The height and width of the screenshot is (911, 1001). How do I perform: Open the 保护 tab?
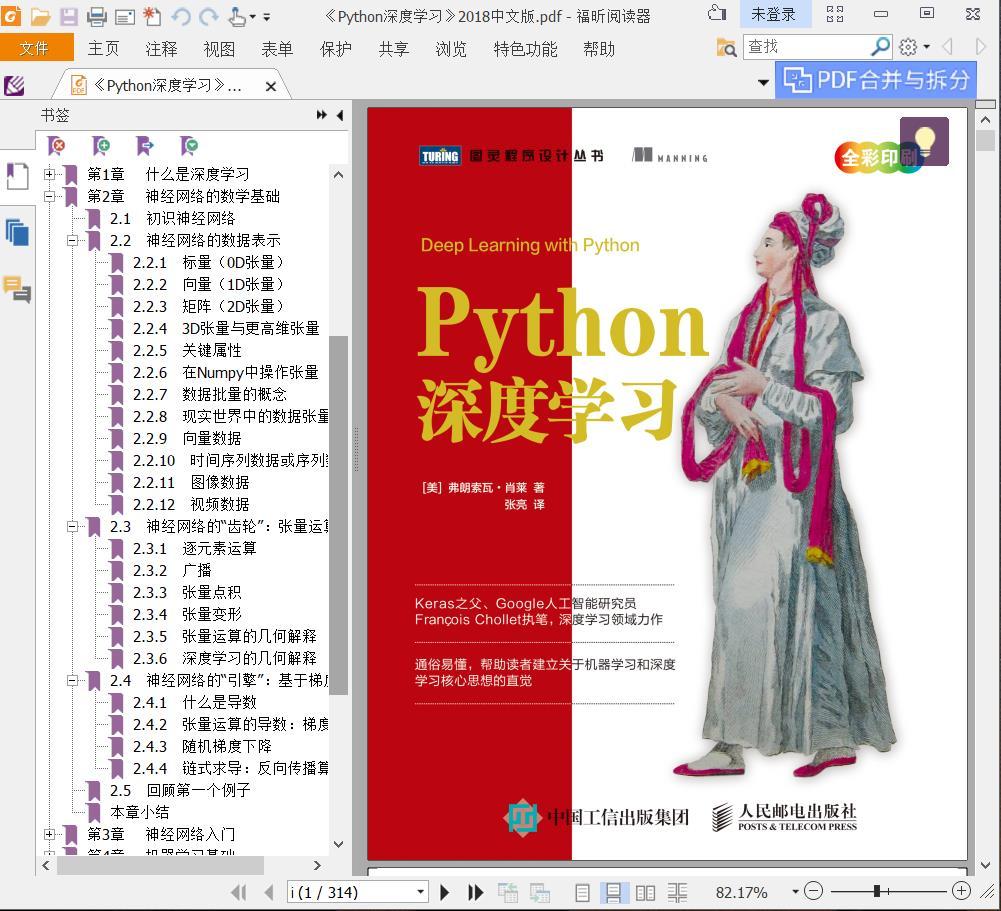coord(336,49)
